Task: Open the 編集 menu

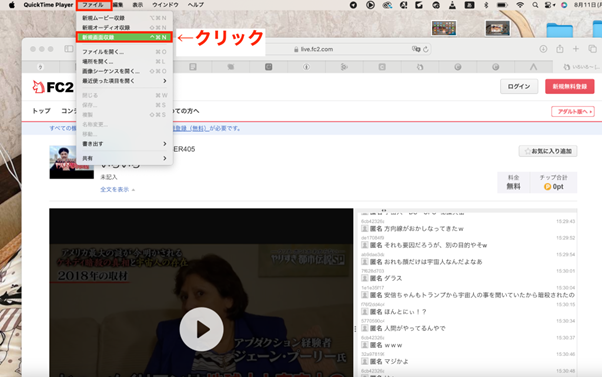Action: [x=118, y=5]
